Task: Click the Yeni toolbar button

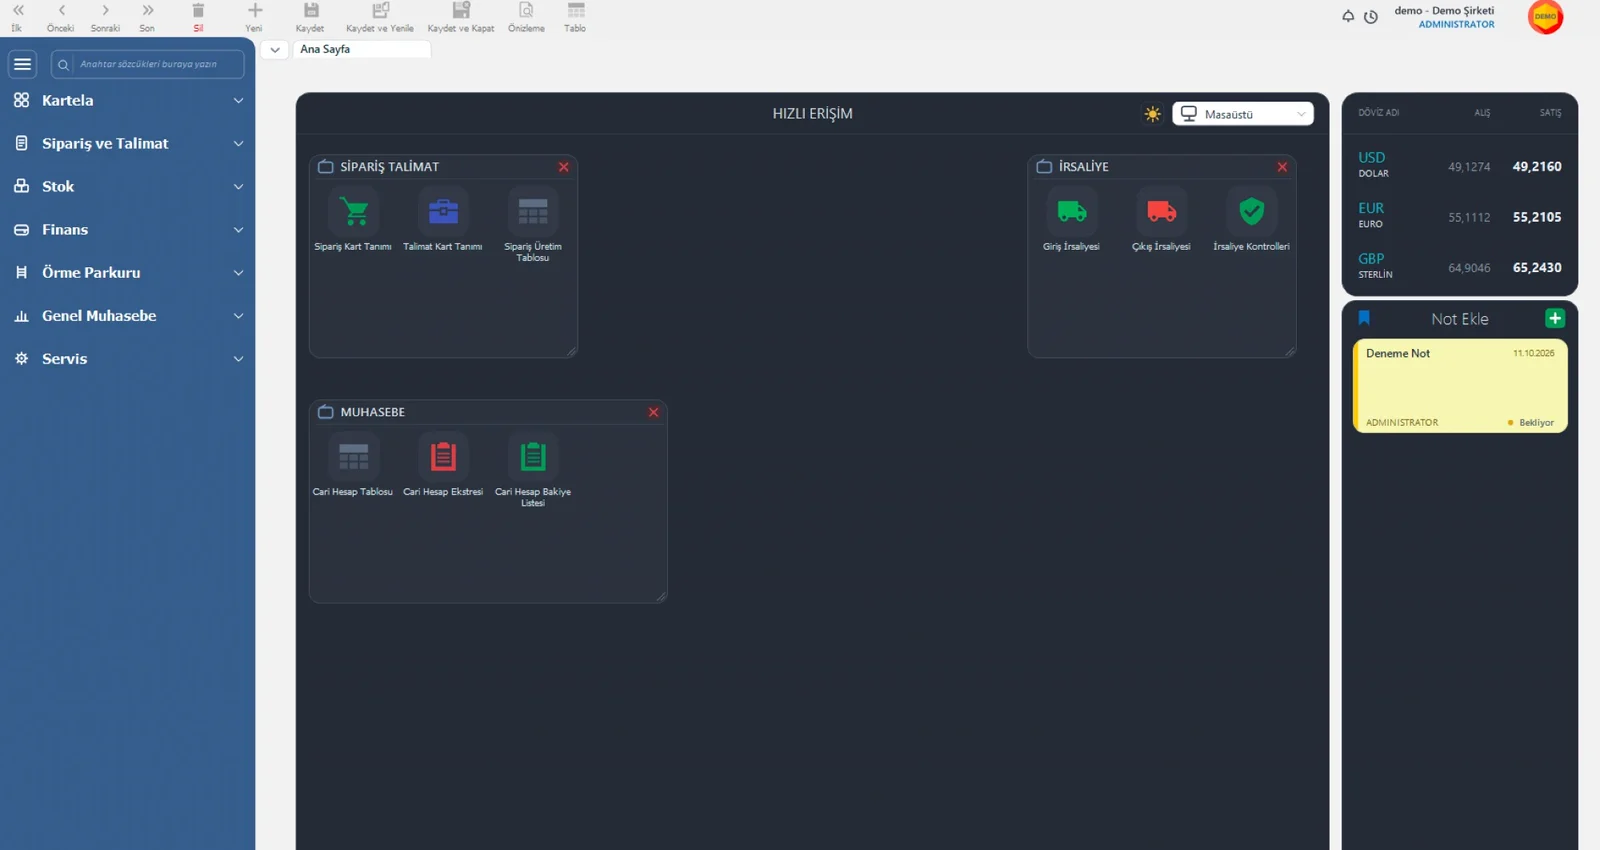Action: point(254,17)
